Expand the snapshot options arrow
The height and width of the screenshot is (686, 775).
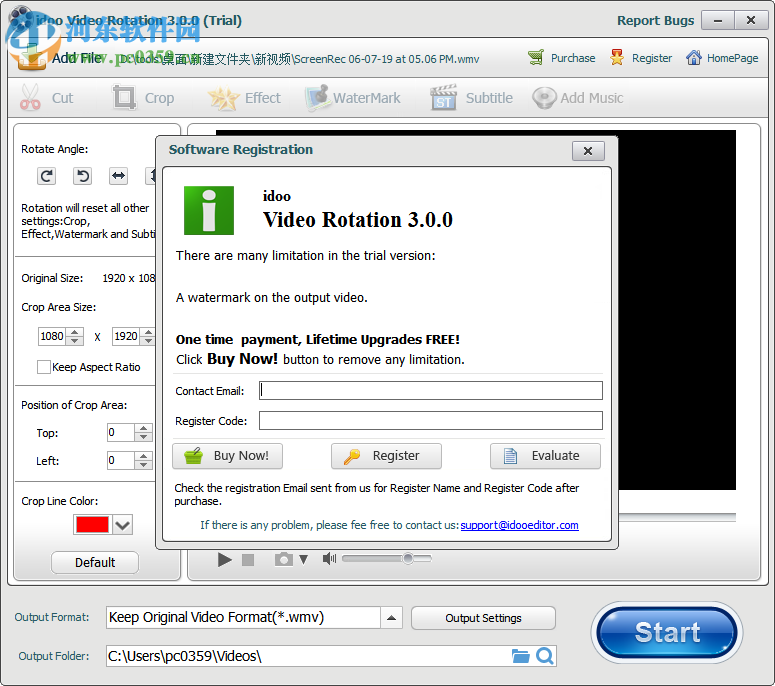303,559
